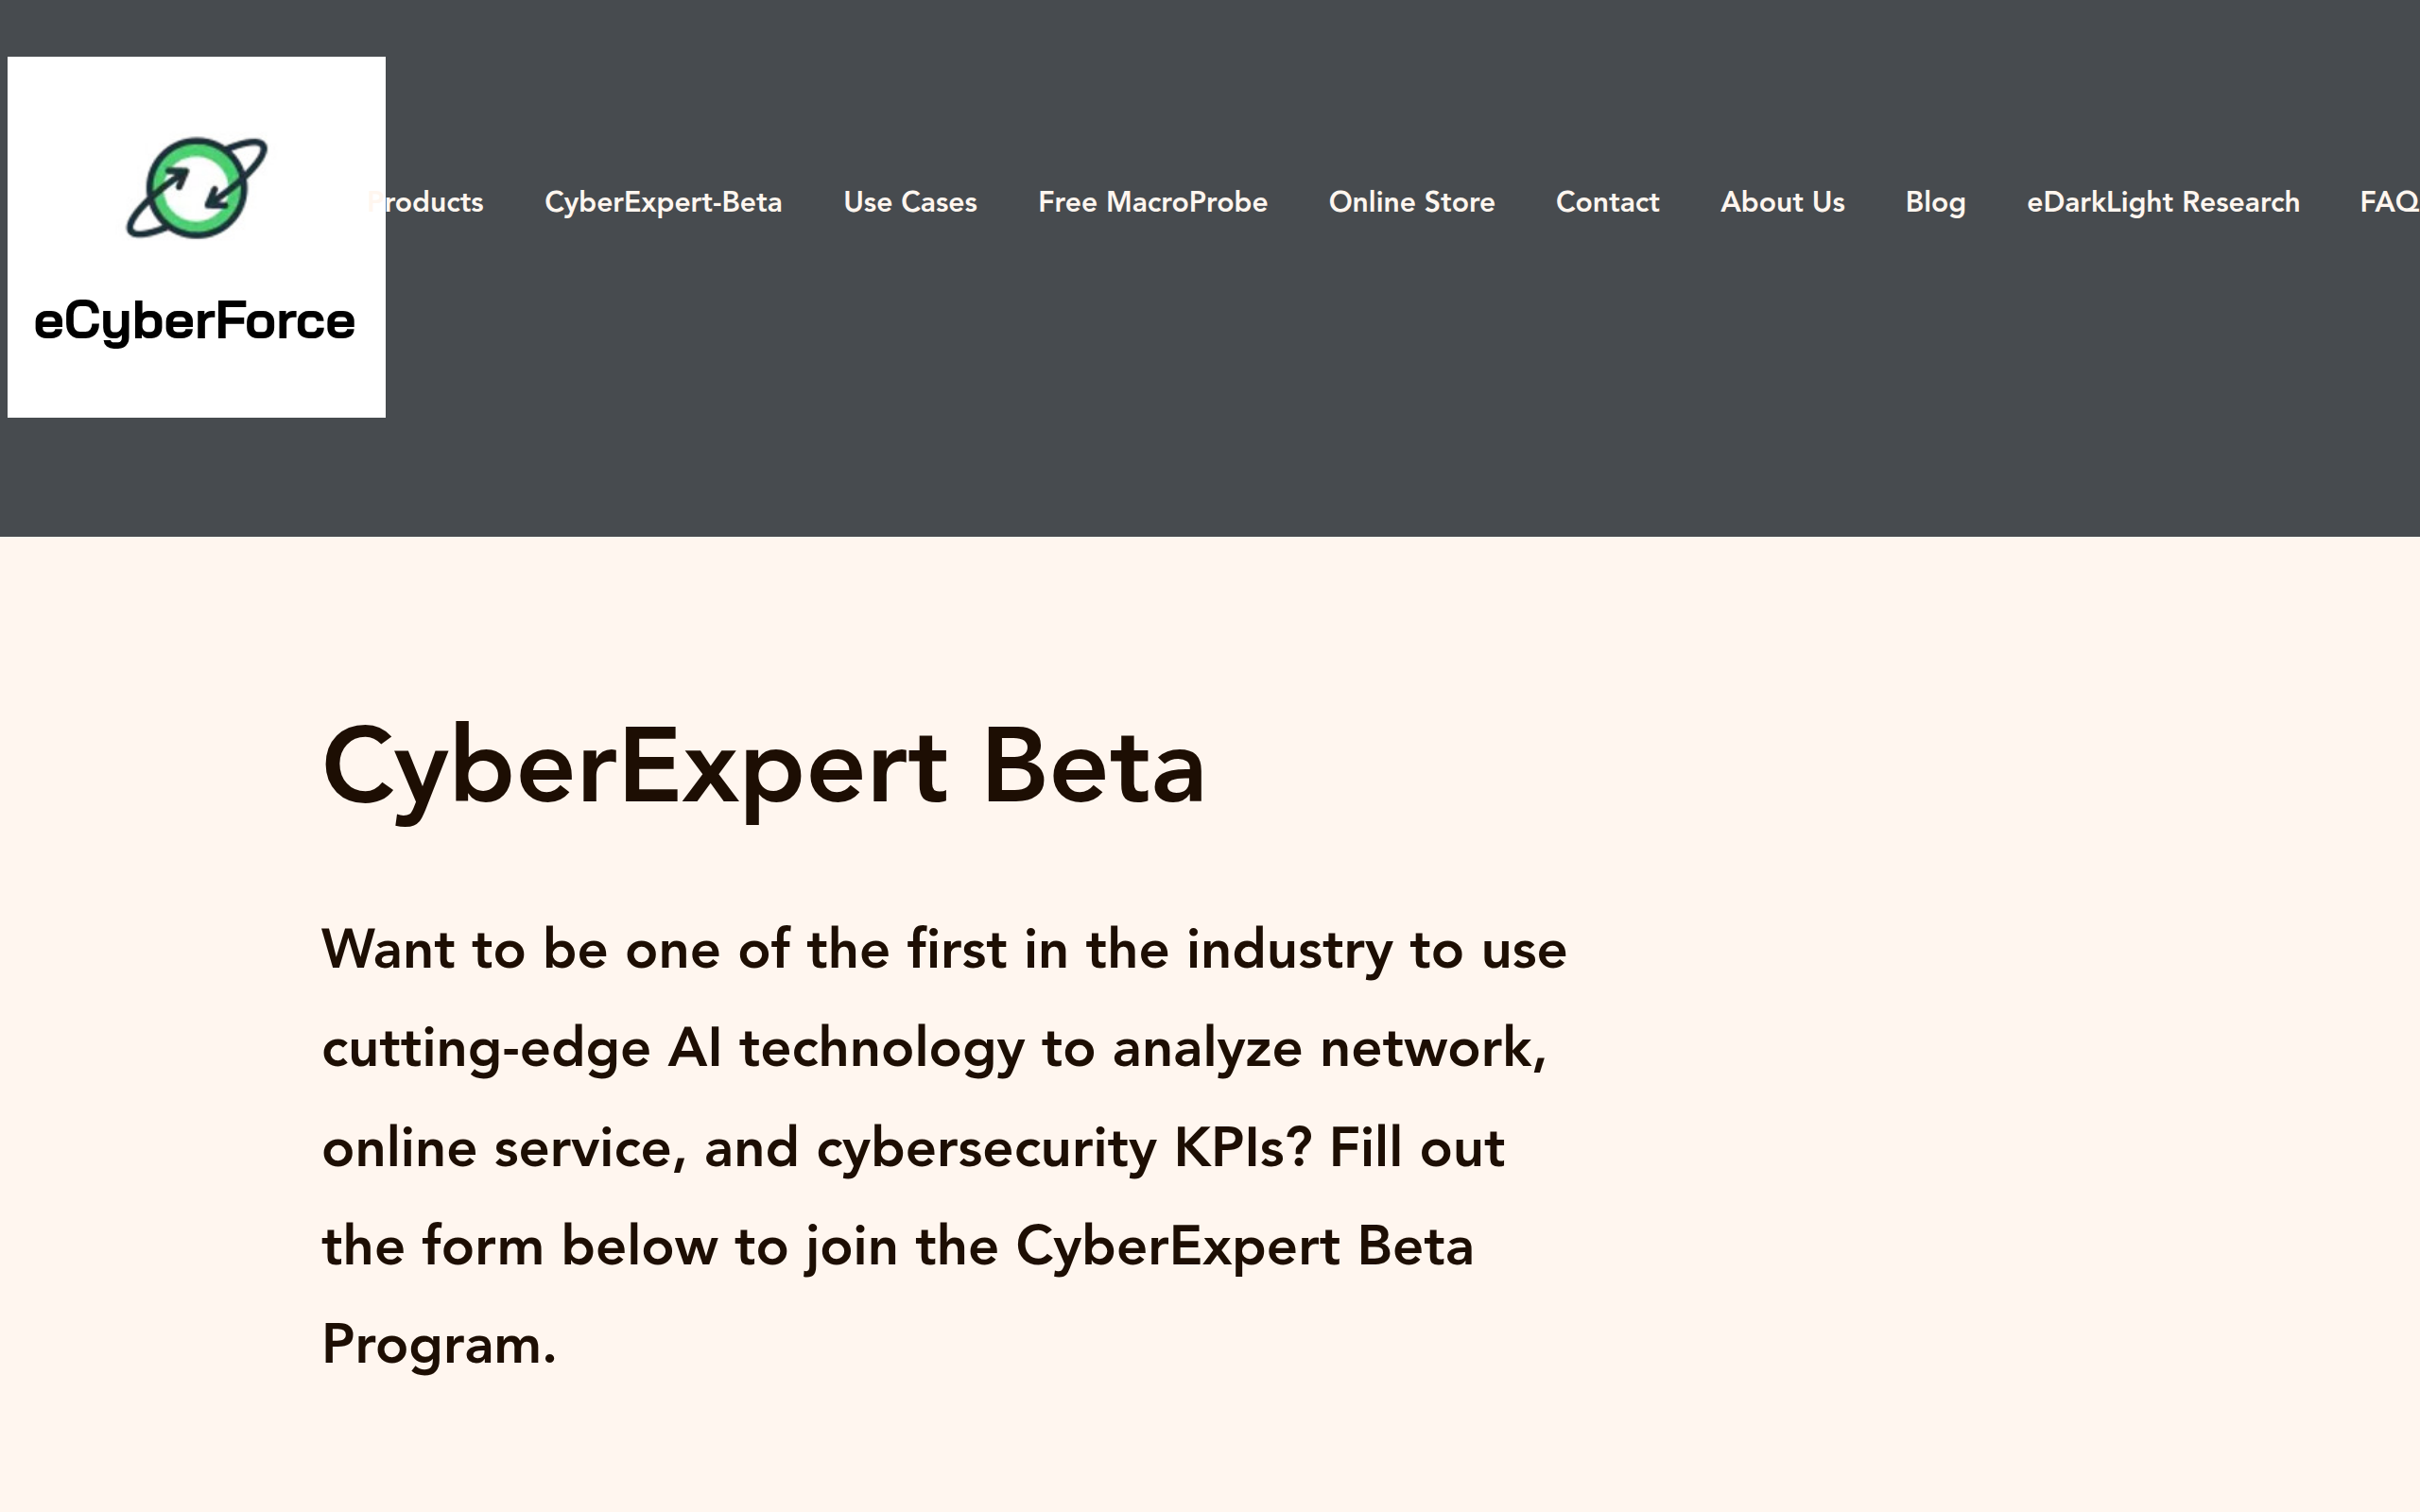This screenshot has width=2420, height=1512.
Task: Select Free MacroProbe from the navigation
Action: [x=1152, y=202]
